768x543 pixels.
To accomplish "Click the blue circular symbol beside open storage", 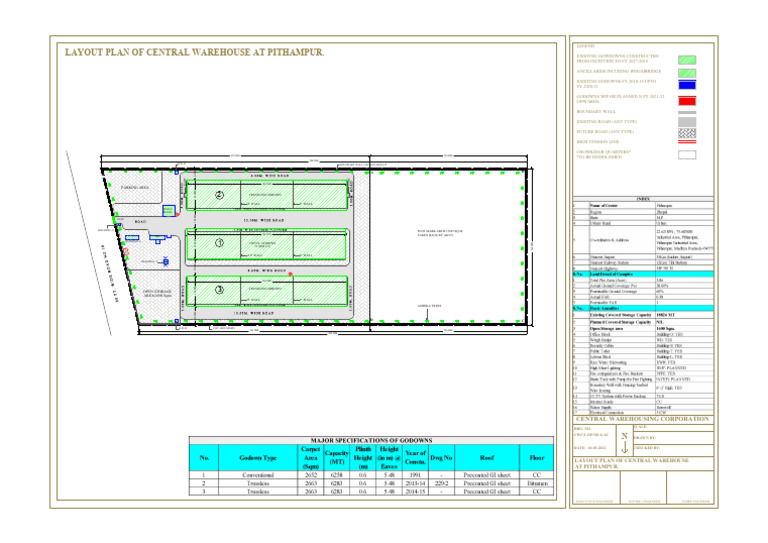I will [x=166, y=261].
